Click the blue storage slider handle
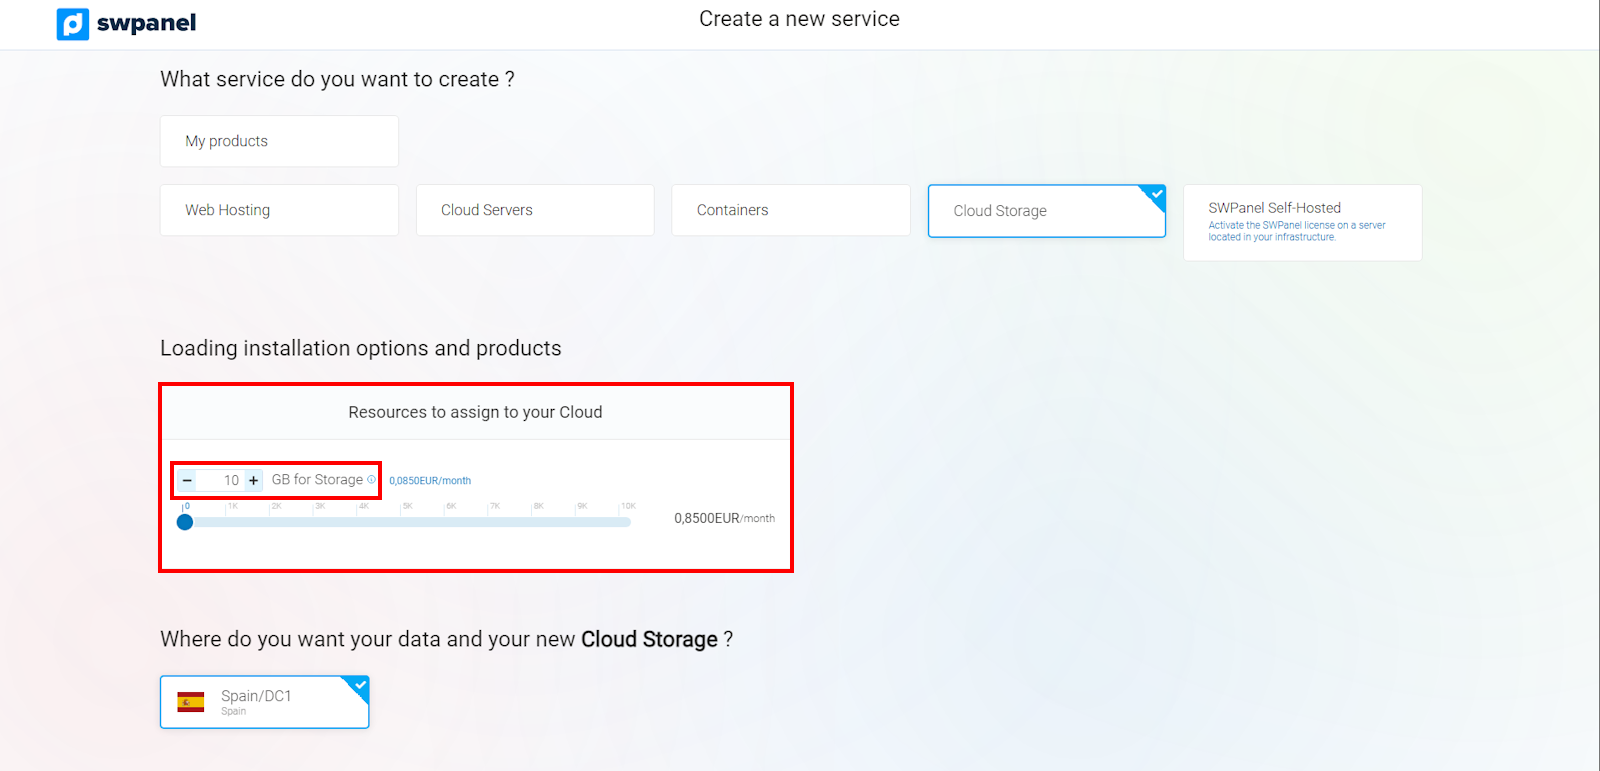 pyautogui.click(x=185, y=522)
